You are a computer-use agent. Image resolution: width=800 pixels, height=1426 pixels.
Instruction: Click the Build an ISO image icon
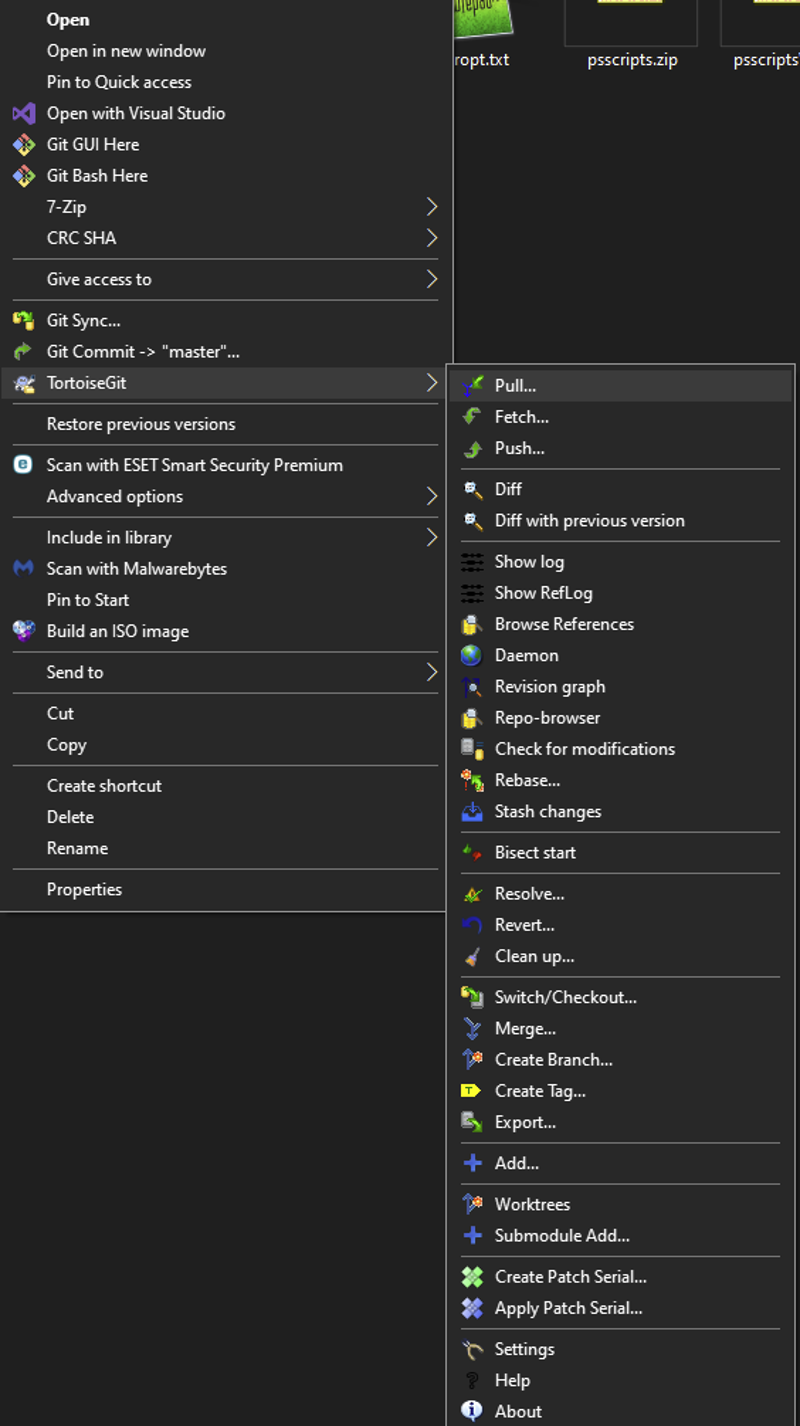(x=24, y=631)
